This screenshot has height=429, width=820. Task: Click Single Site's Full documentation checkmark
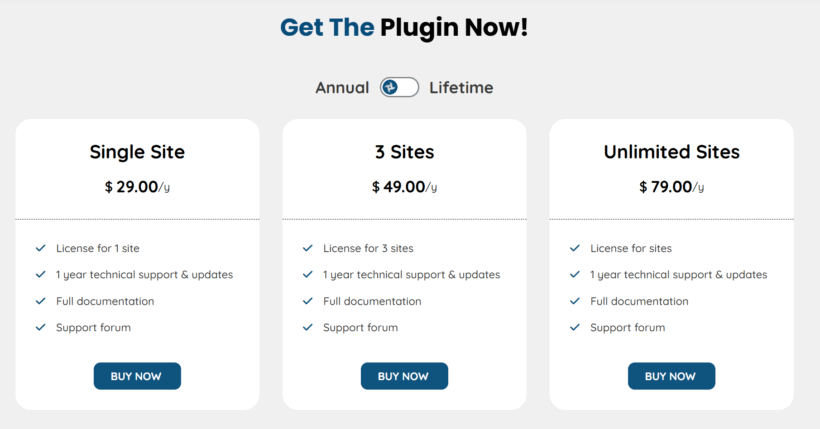point(41,301)
